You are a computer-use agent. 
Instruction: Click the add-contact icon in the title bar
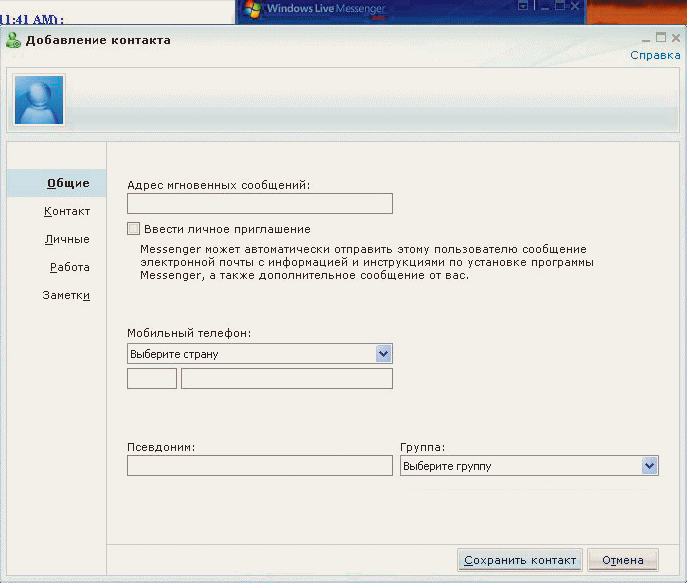coord(13,40)
